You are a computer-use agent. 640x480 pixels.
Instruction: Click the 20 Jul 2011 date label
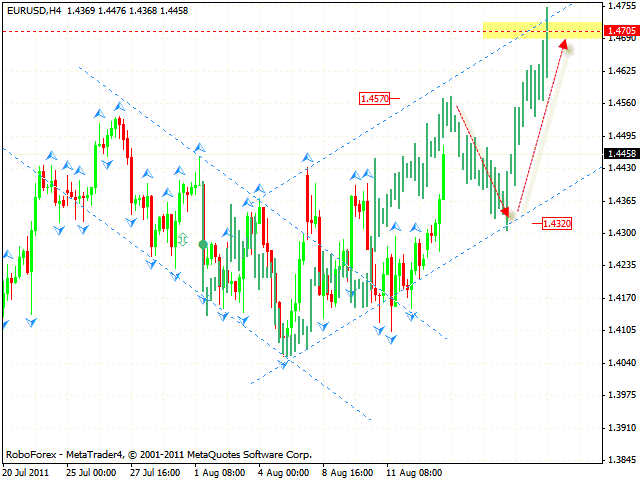(25, 473)
